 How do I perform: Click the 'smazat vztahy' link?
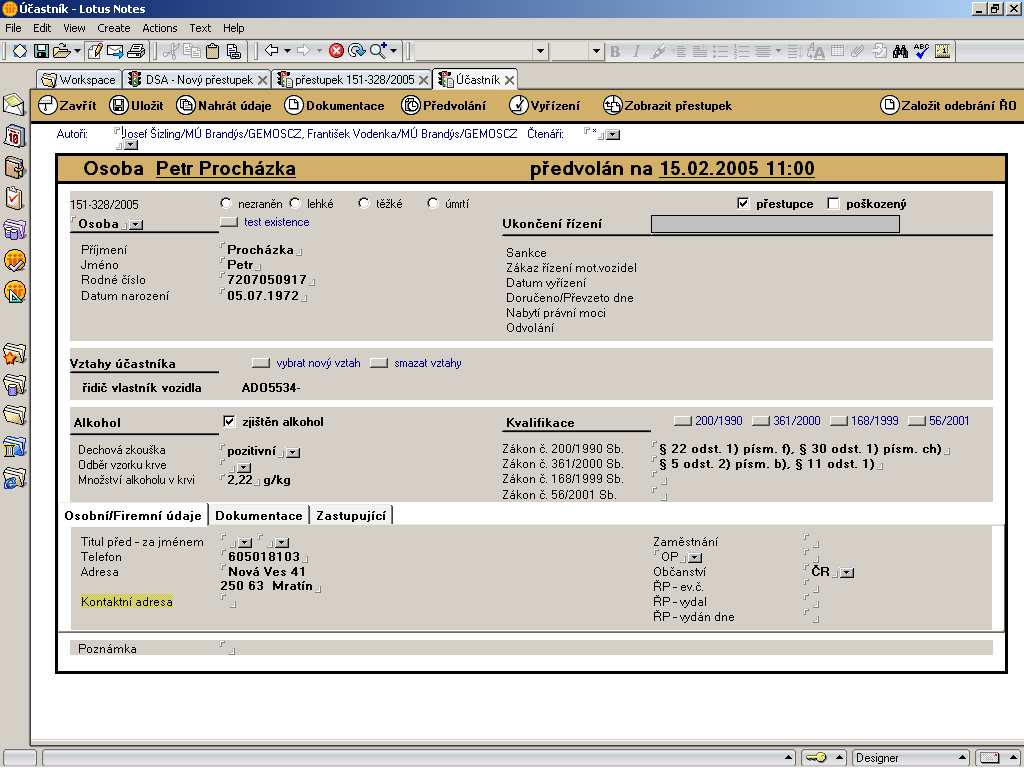tap(428, 363)
